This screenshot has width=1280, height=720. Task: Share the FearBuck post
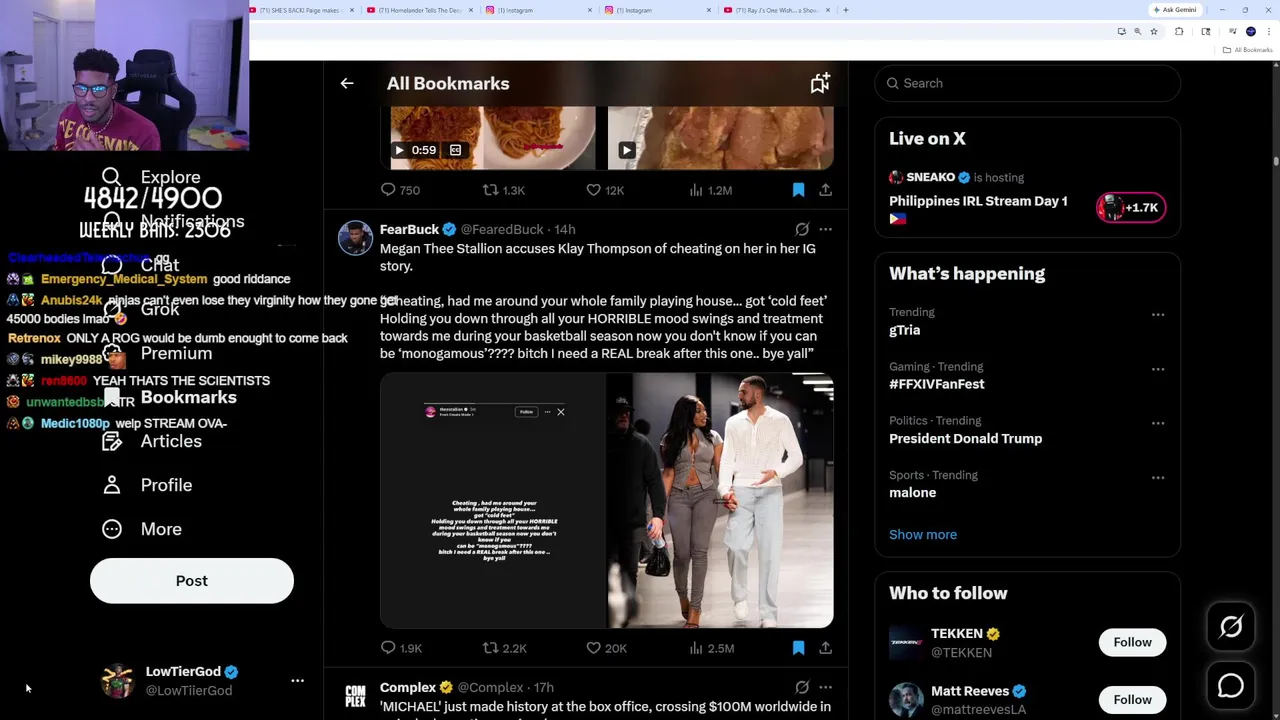pyautogui.click(x=825, y=648)
